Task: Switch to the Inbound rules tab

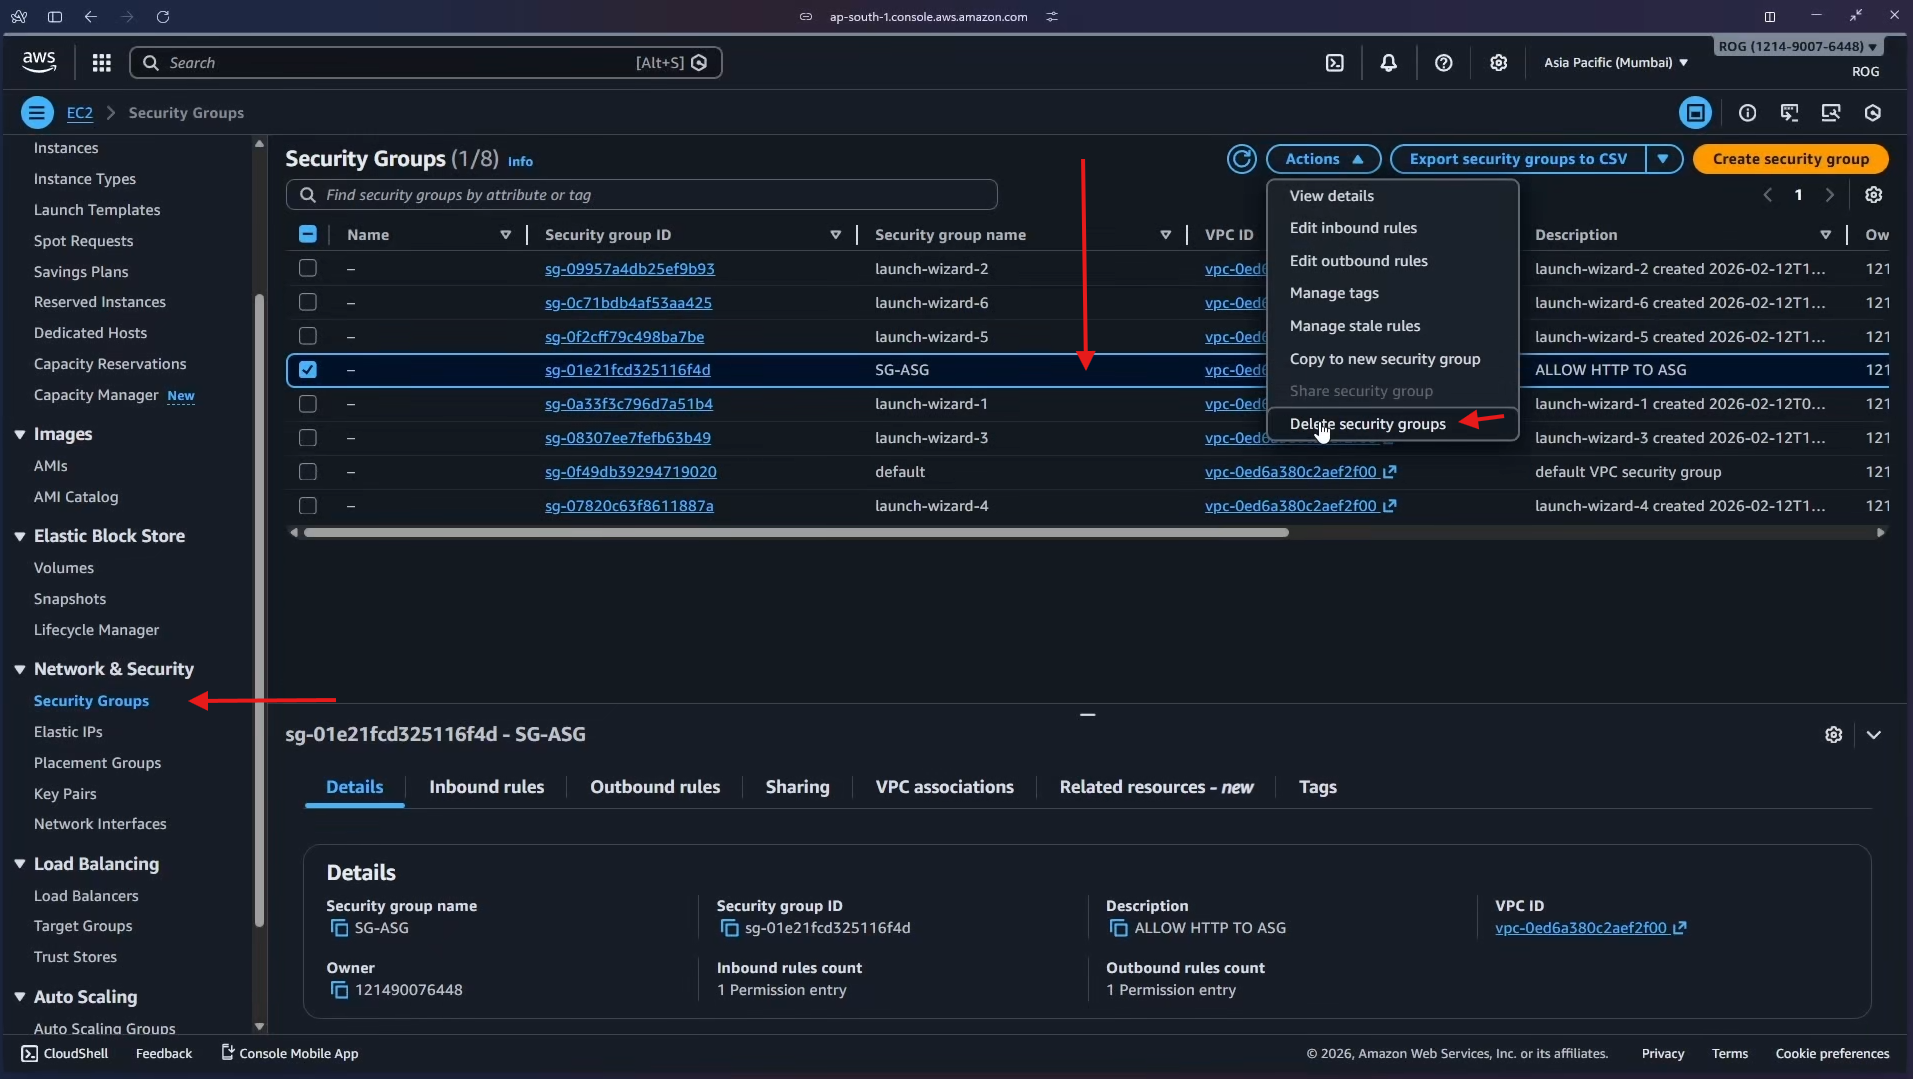Action: tap(486, 788)
